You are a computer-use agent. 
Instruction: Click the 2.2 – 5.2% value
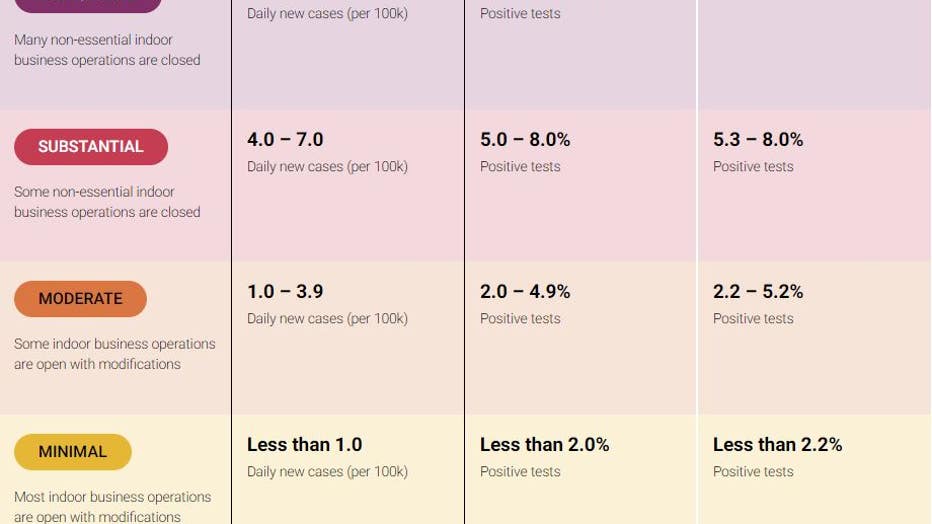tap(758, 292)
